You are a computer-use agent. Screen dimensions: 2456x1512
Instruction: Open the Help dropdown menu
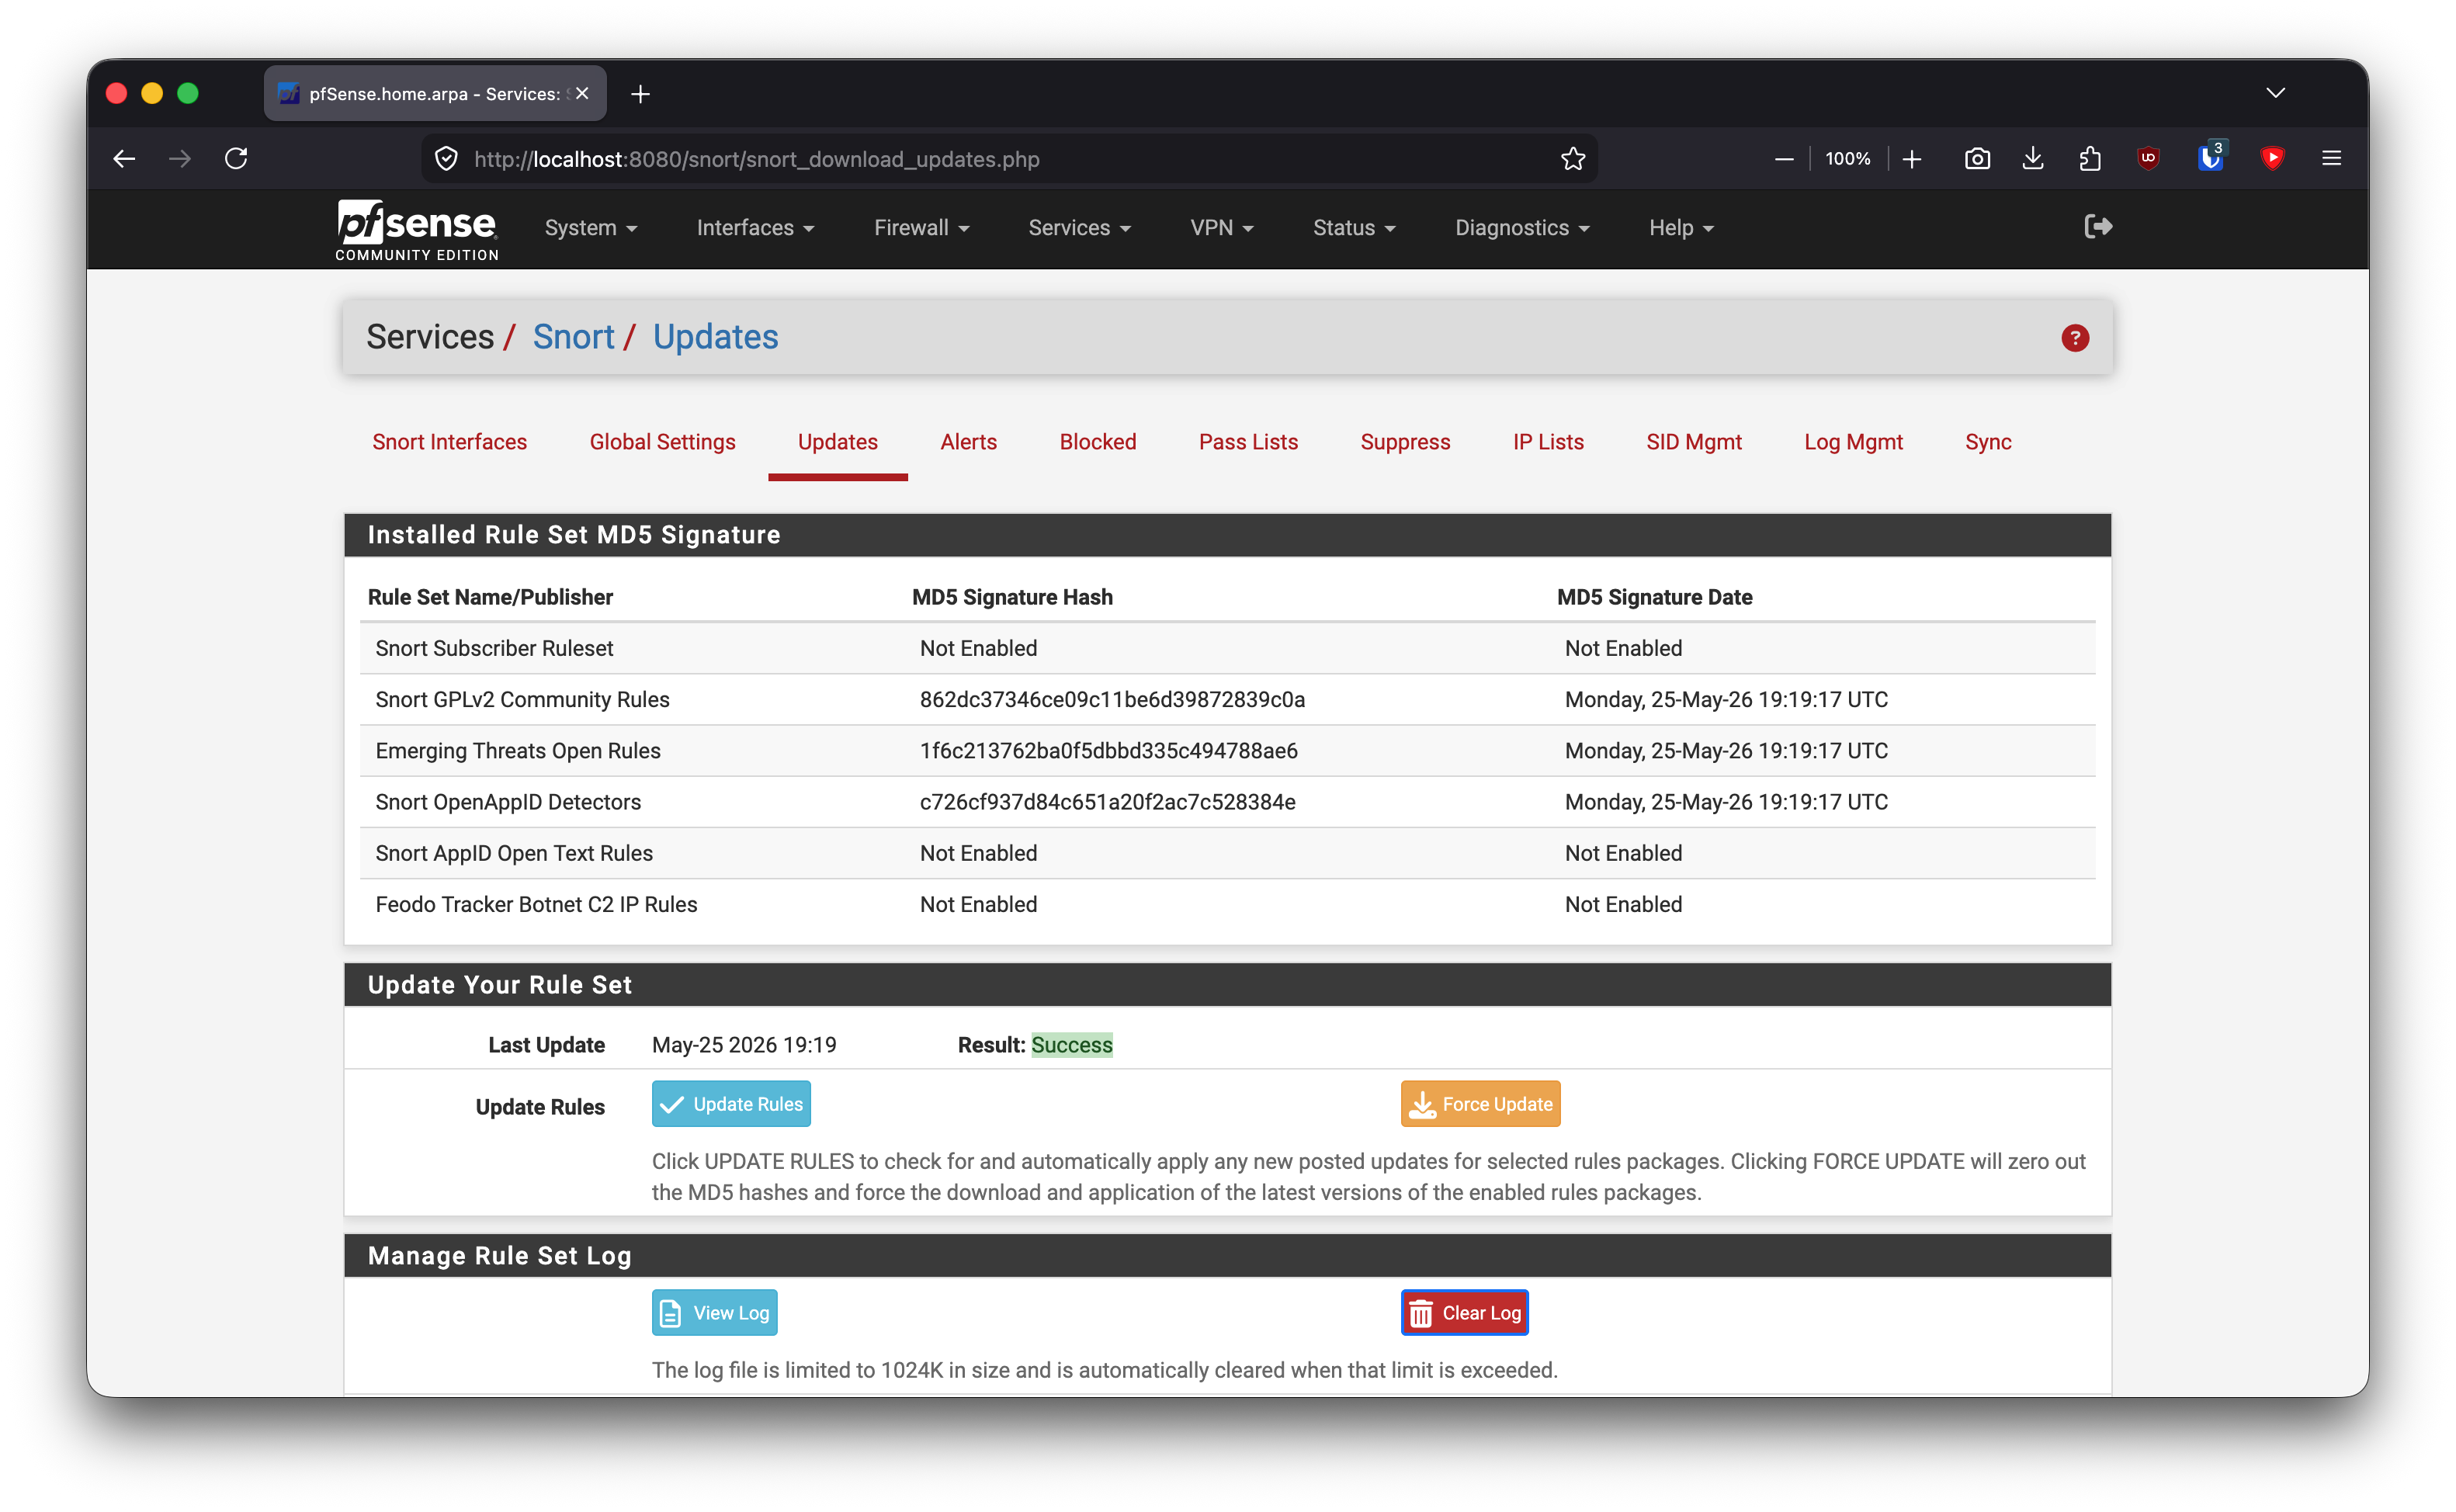(1681, 228)
